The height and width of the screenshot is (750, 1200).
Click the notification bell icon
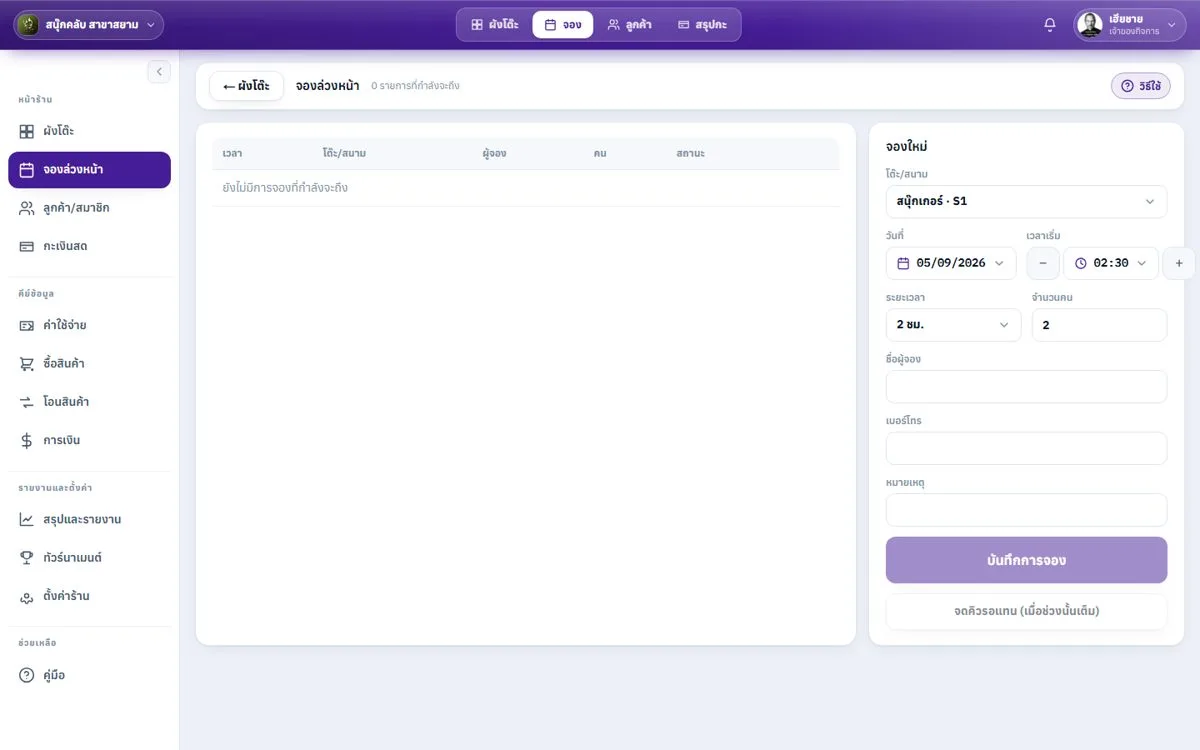point(1049,25)
